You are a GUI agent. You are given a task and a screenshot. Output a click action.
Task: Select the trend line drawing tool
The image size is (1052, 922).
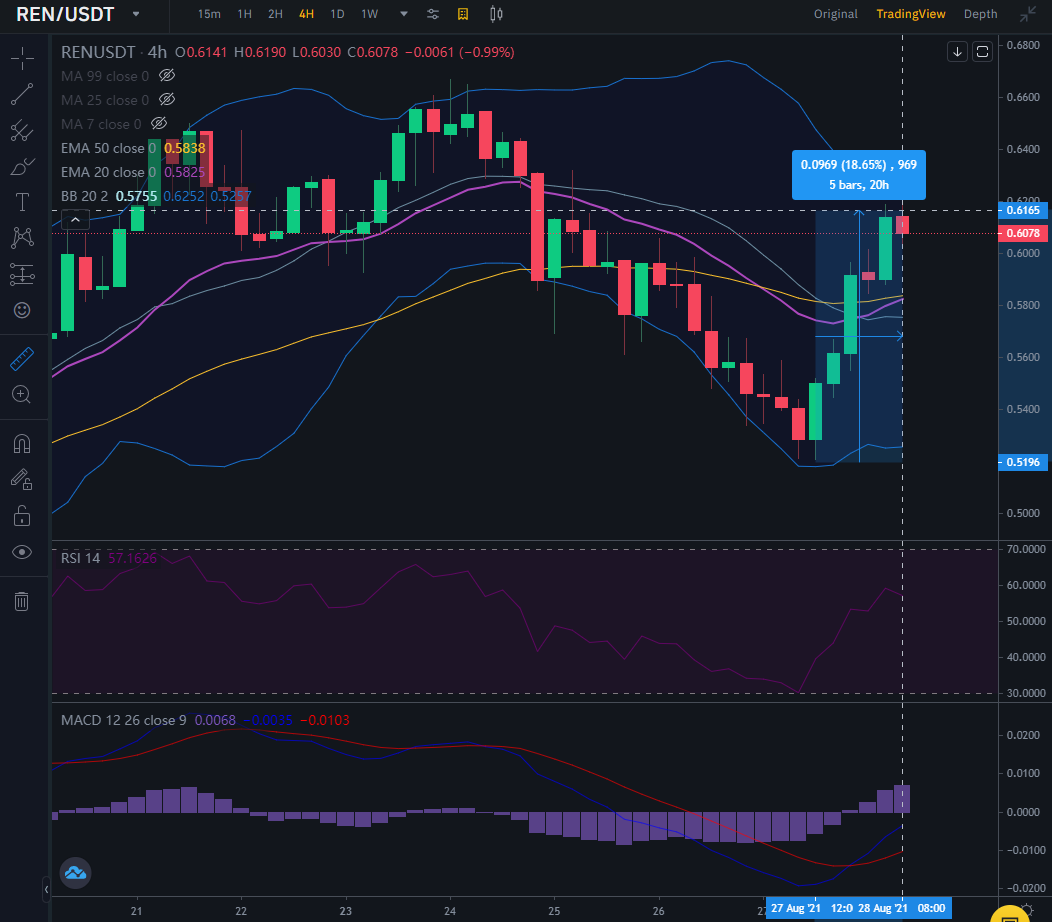coord(22,95)
